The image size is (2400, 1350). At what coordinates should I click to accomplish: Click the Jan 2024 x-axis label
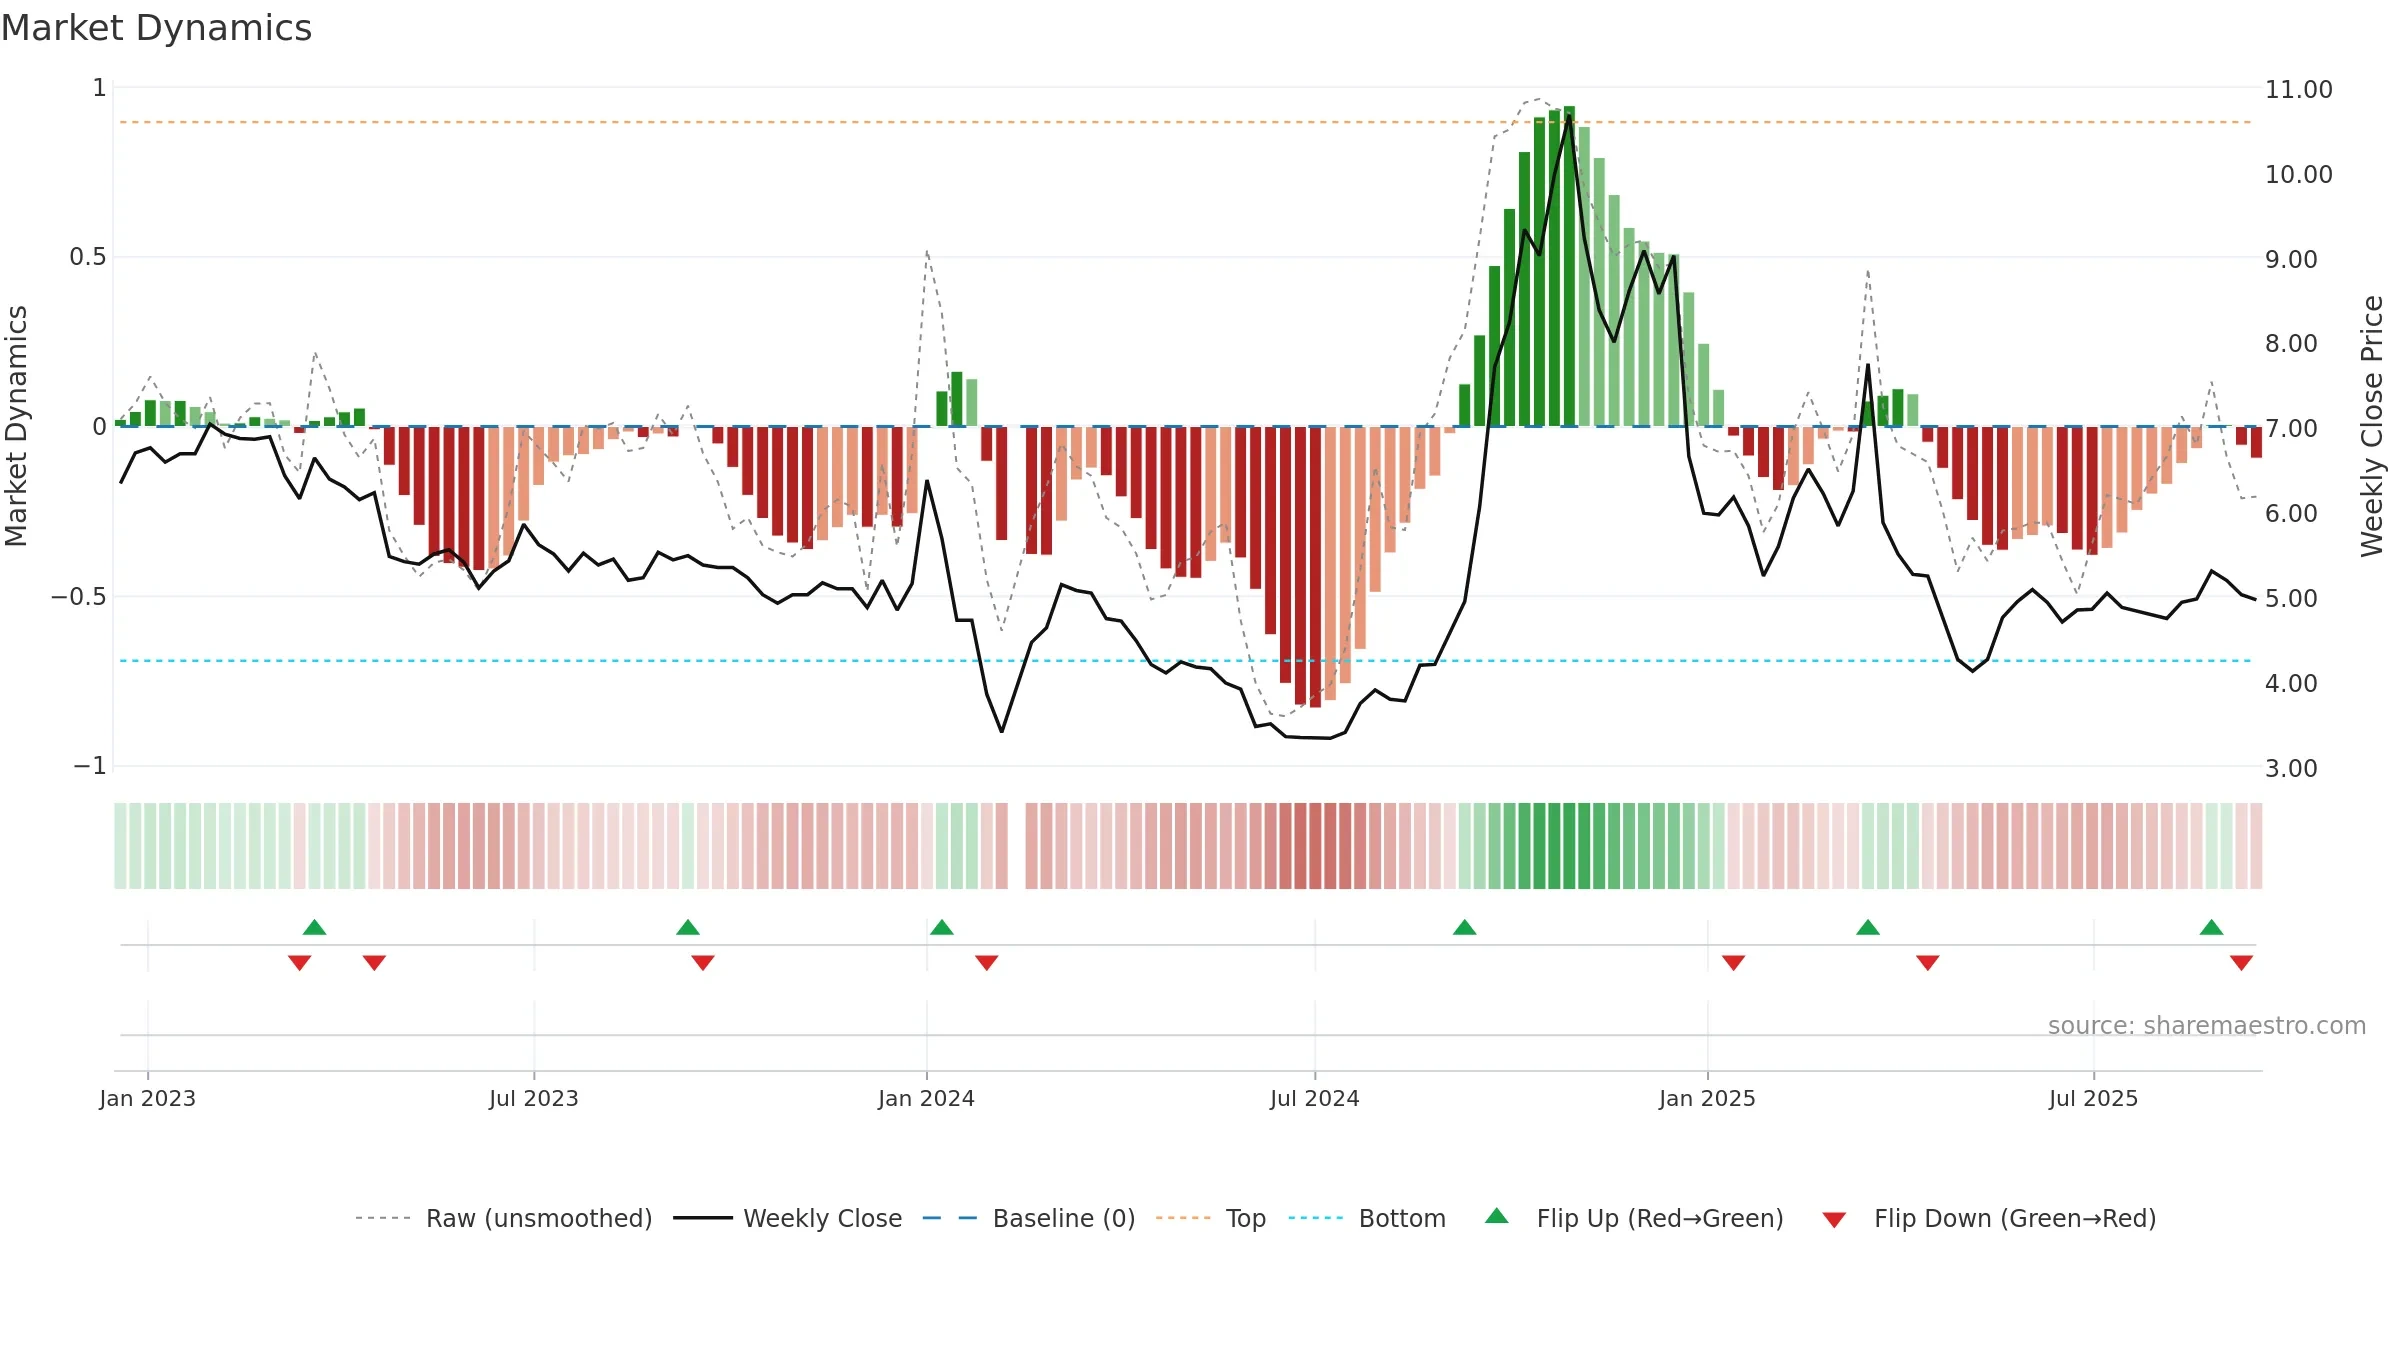[x=927, y=1098]
